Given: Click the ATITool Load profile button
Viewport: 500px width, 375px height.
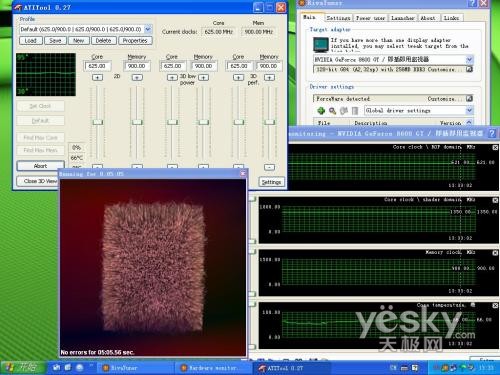Looking at the screenshot, I should [x=31, y=41].
